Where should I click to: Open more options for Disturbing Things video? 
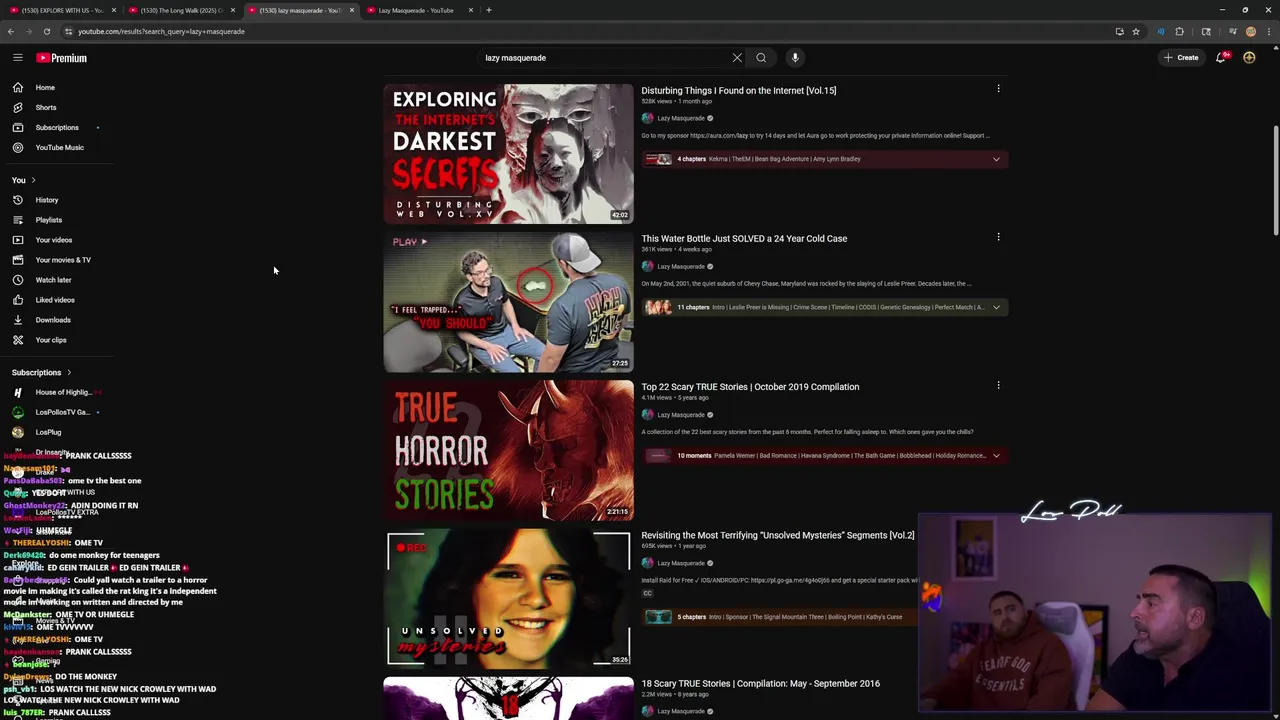tap(998, 89)
